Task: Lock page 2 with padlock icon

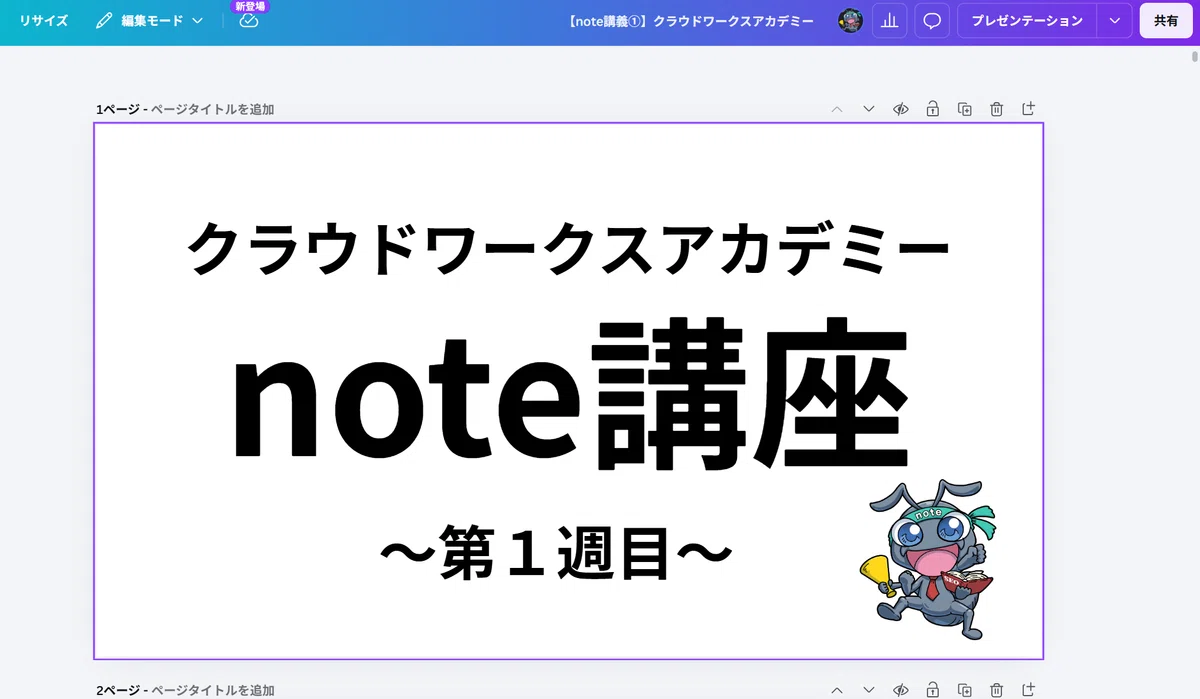Action: point(932,690)
